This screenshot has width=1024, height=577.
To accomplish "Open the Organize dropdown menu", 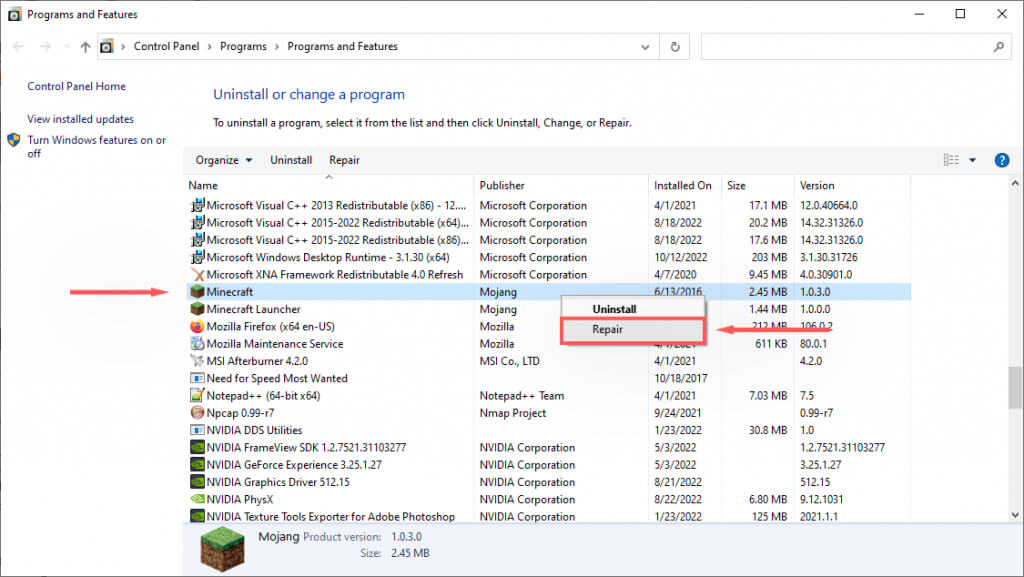I will 223,160.
